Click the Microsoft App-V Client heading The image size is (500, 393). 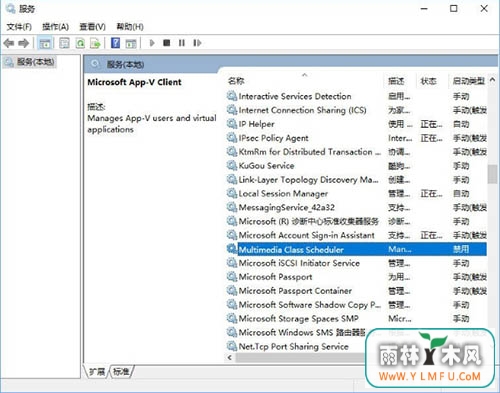[x=134, y=82]
